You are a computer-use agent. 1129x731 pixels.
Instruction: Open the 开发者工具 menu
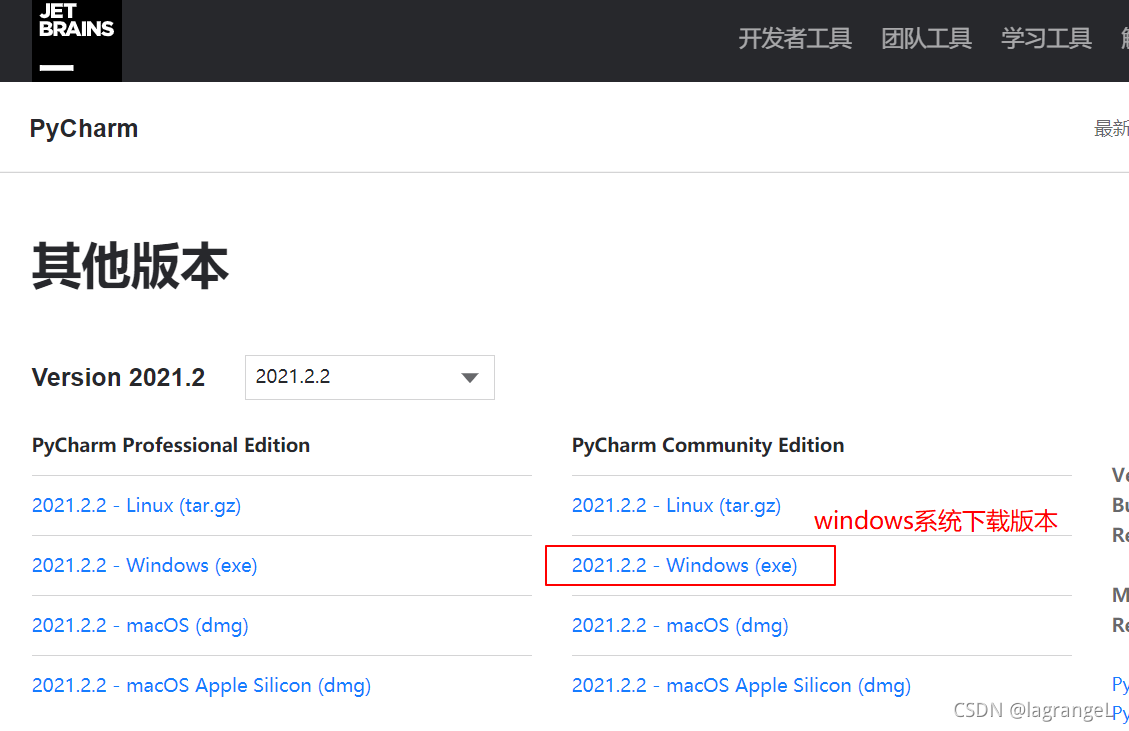[795, 38]
